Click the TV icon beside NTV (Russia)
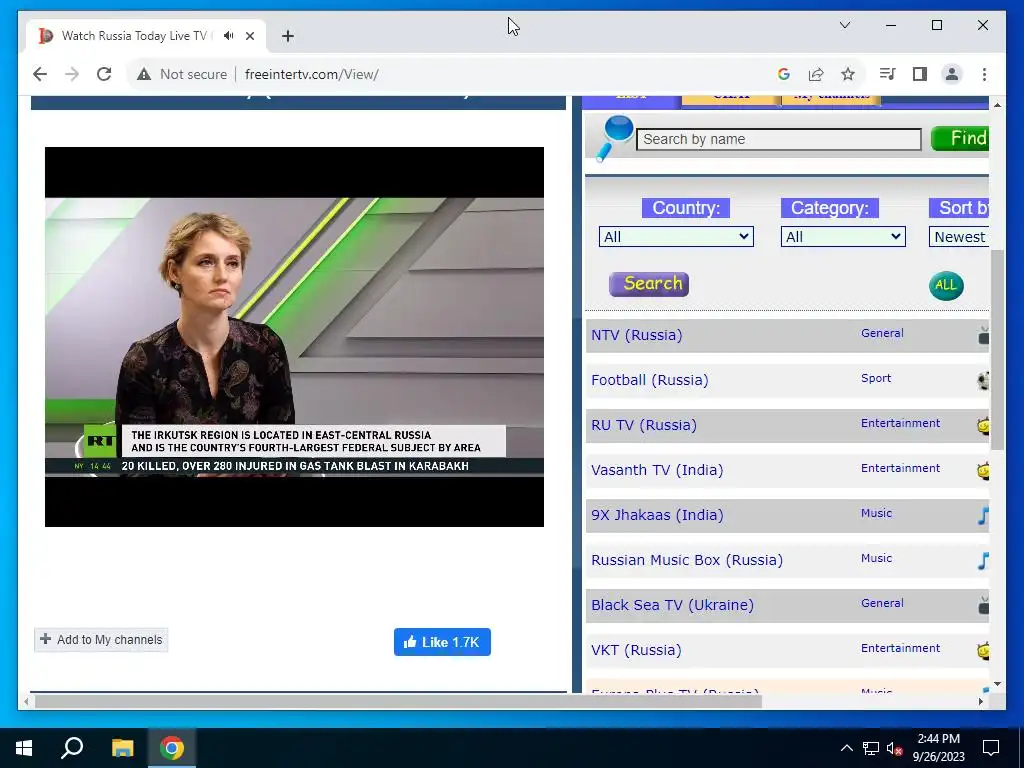The height and width of the screenshot is (768, 1024). (x=984, y=336)
